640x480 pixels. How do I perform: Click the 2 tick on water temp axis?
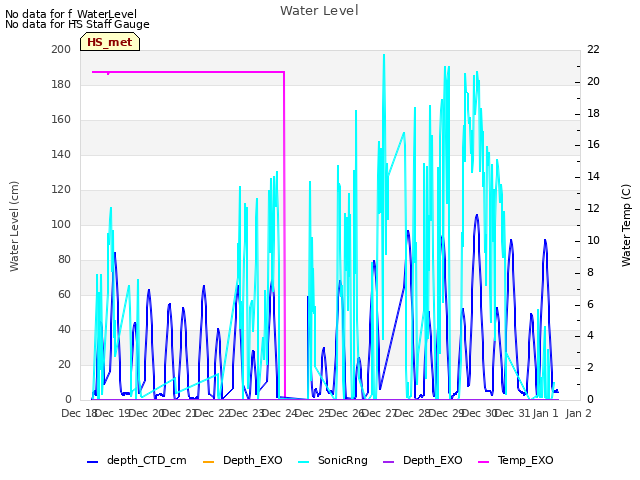tap(590, 368)
